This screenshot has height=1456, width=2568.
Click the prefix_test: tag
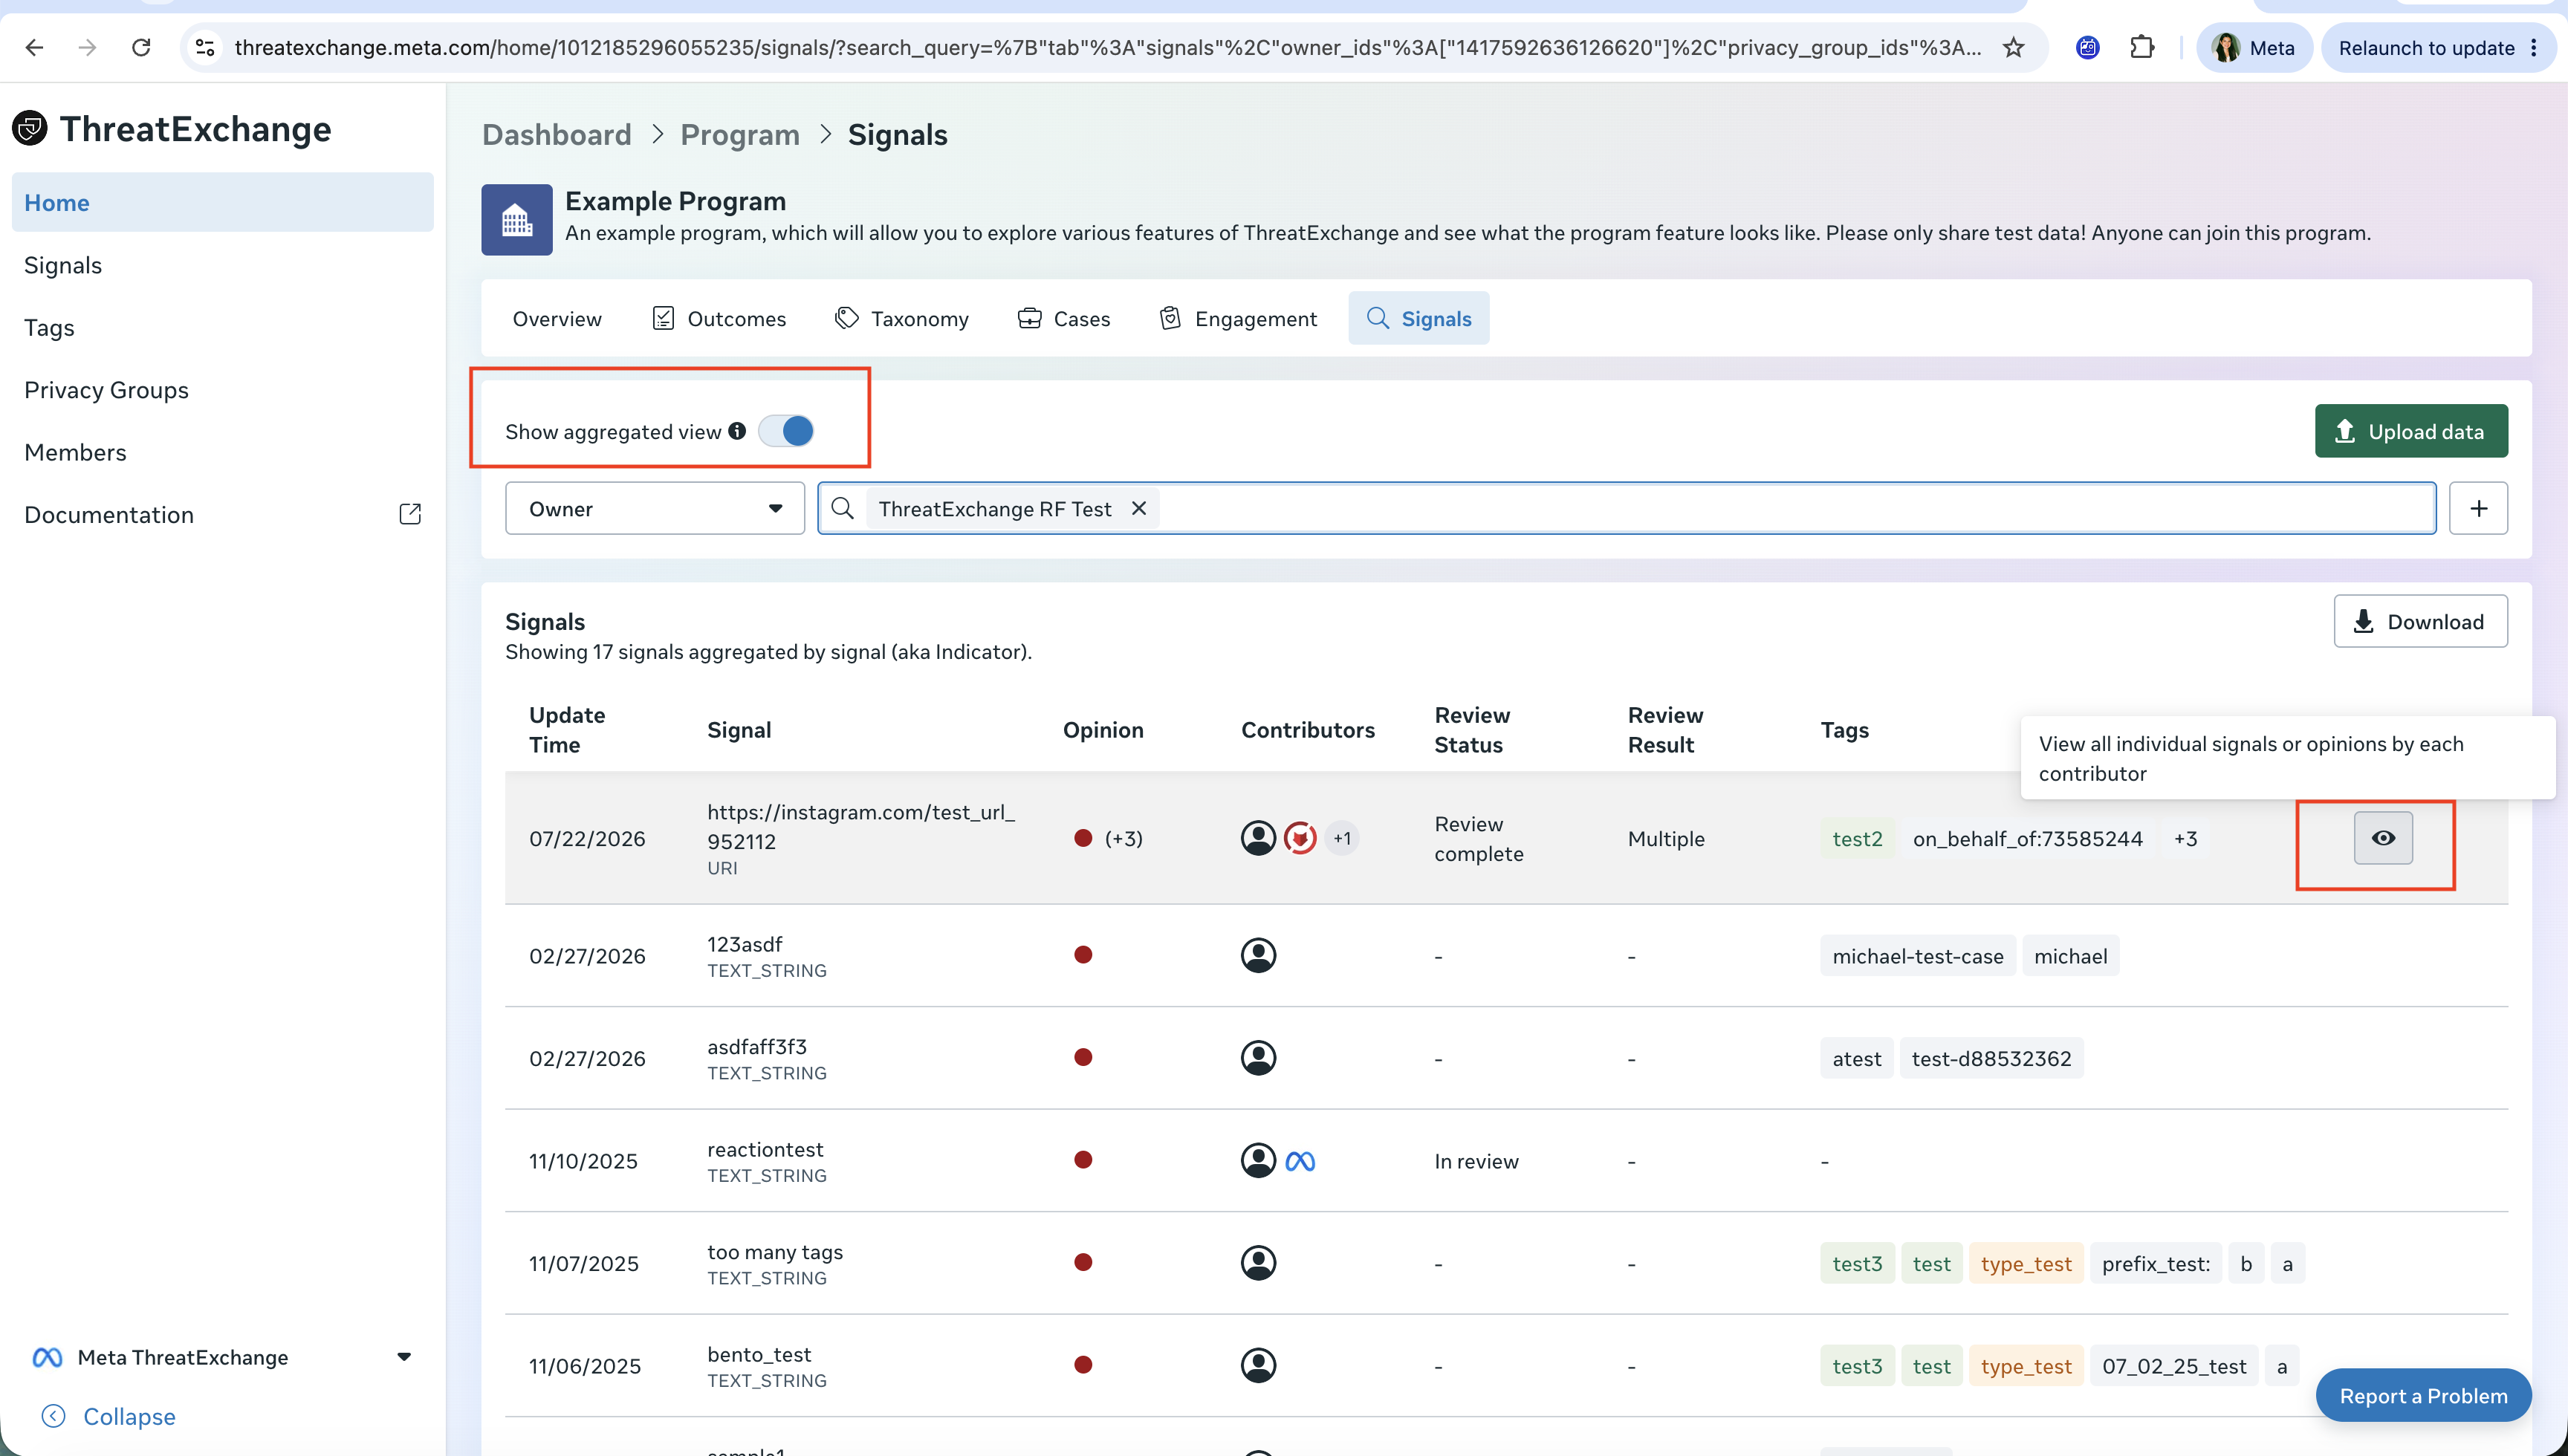click(x=2156, y=1263)
